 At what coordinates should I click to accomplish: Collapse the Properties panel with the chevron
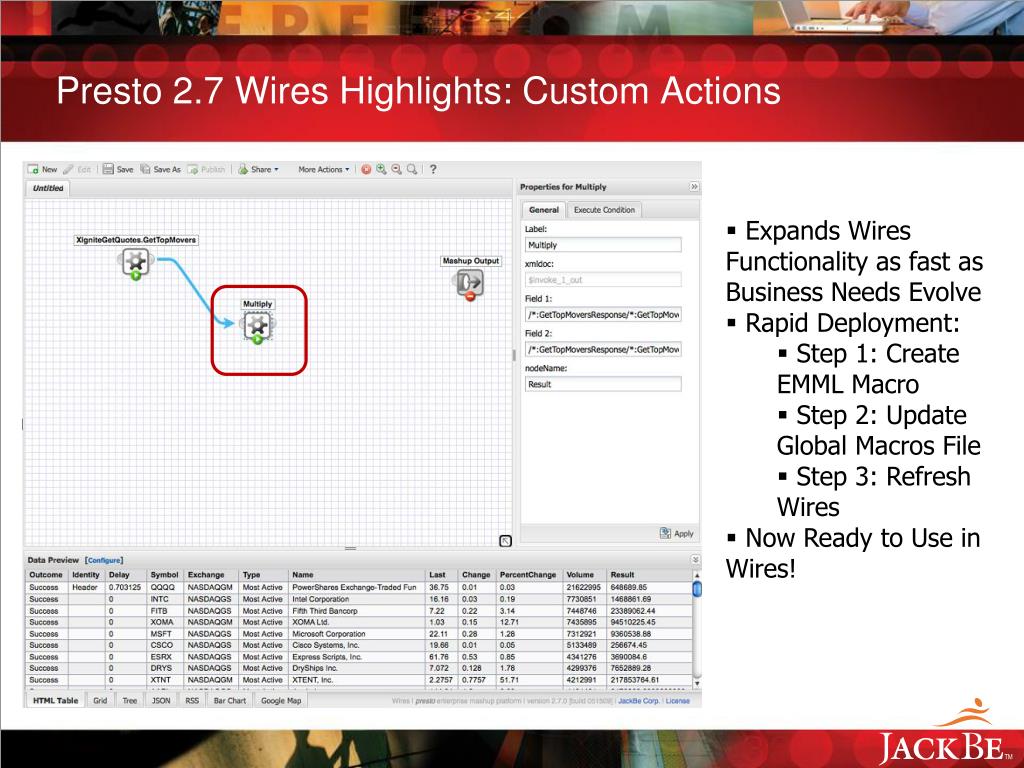tap(694, 187)
